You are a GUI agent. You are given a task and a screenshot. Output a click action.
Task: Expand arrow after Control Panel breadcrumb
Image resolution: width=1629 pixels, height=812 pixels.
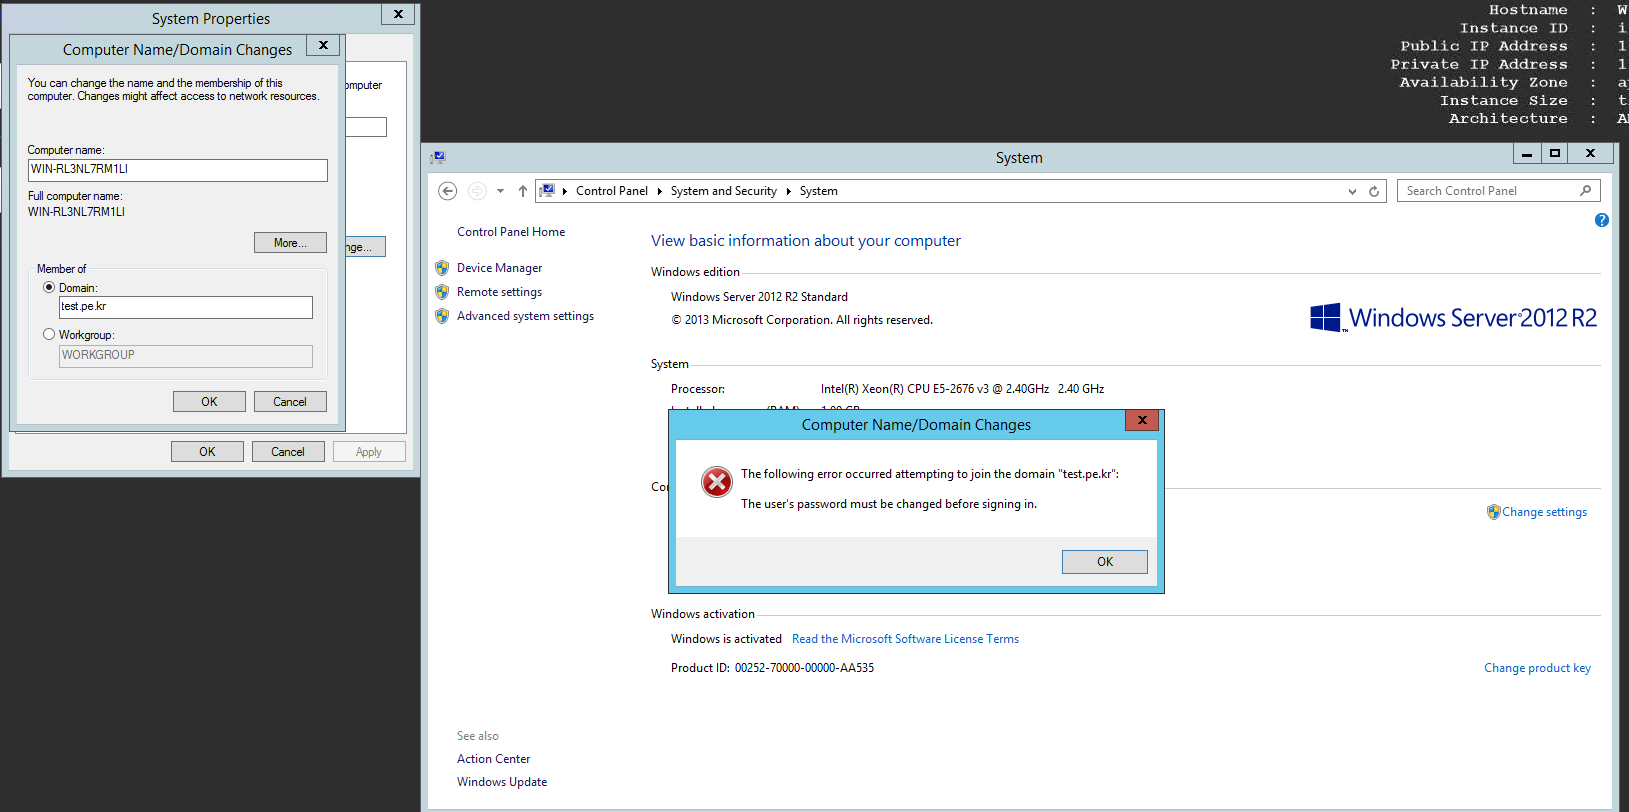click(659, 191)
